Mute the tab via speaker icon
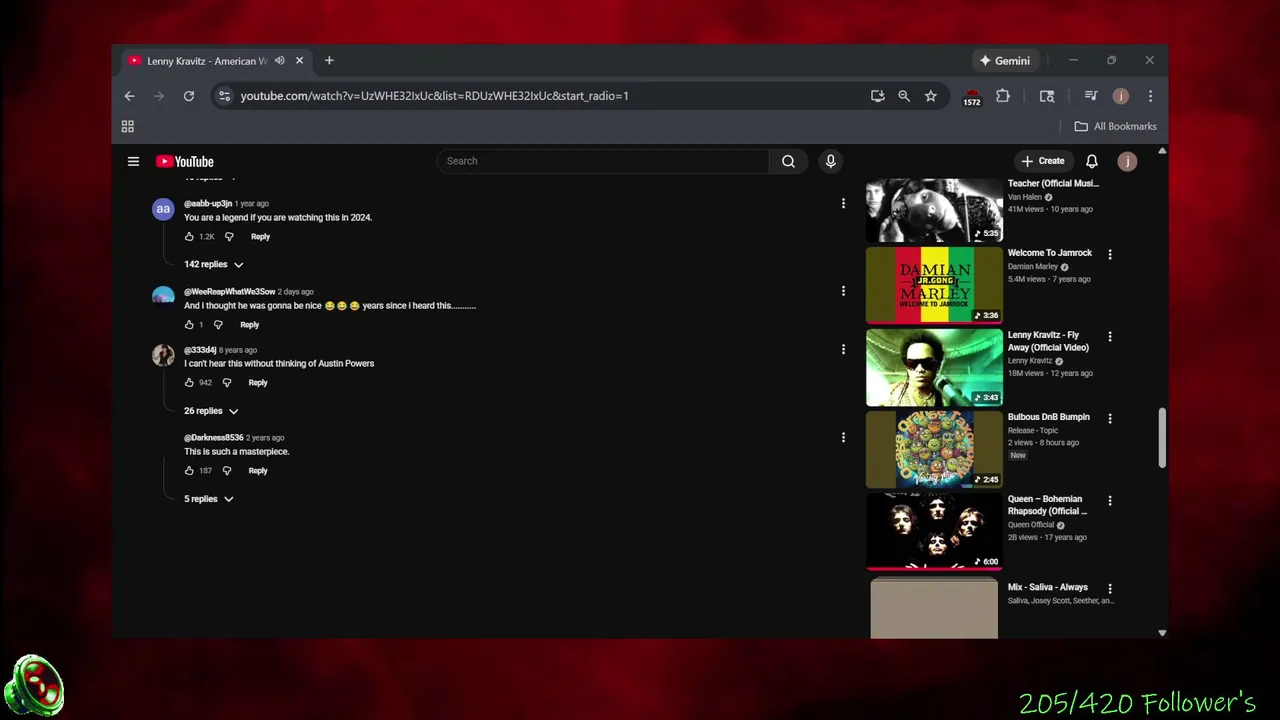 pyautogui.click(x=280, y=61)
